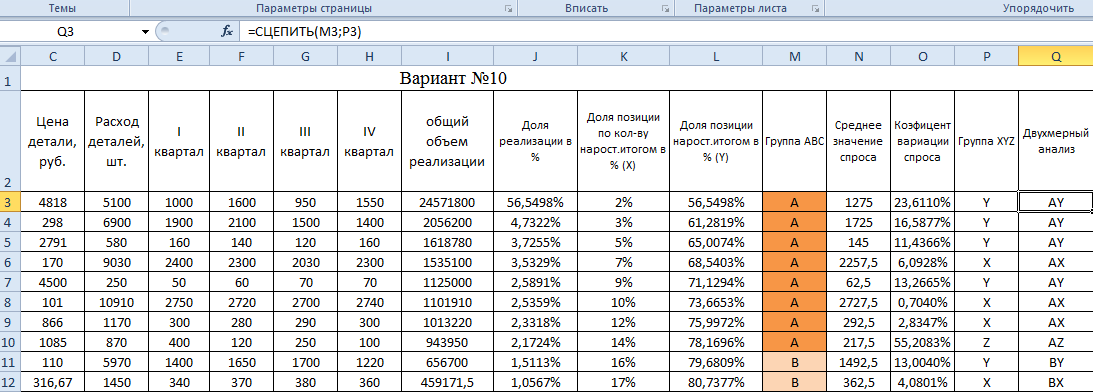Click cell with value 1492,5

pos(858,363)
